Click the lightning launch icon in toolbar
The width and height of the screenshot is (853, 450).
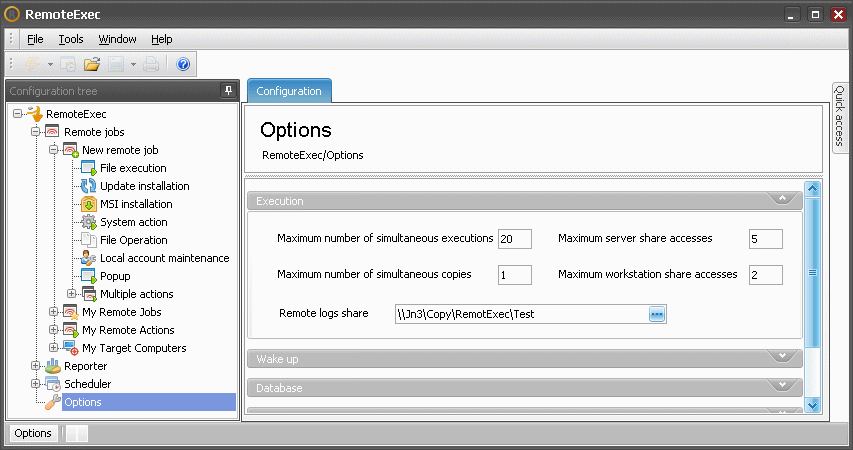point(33,64)
